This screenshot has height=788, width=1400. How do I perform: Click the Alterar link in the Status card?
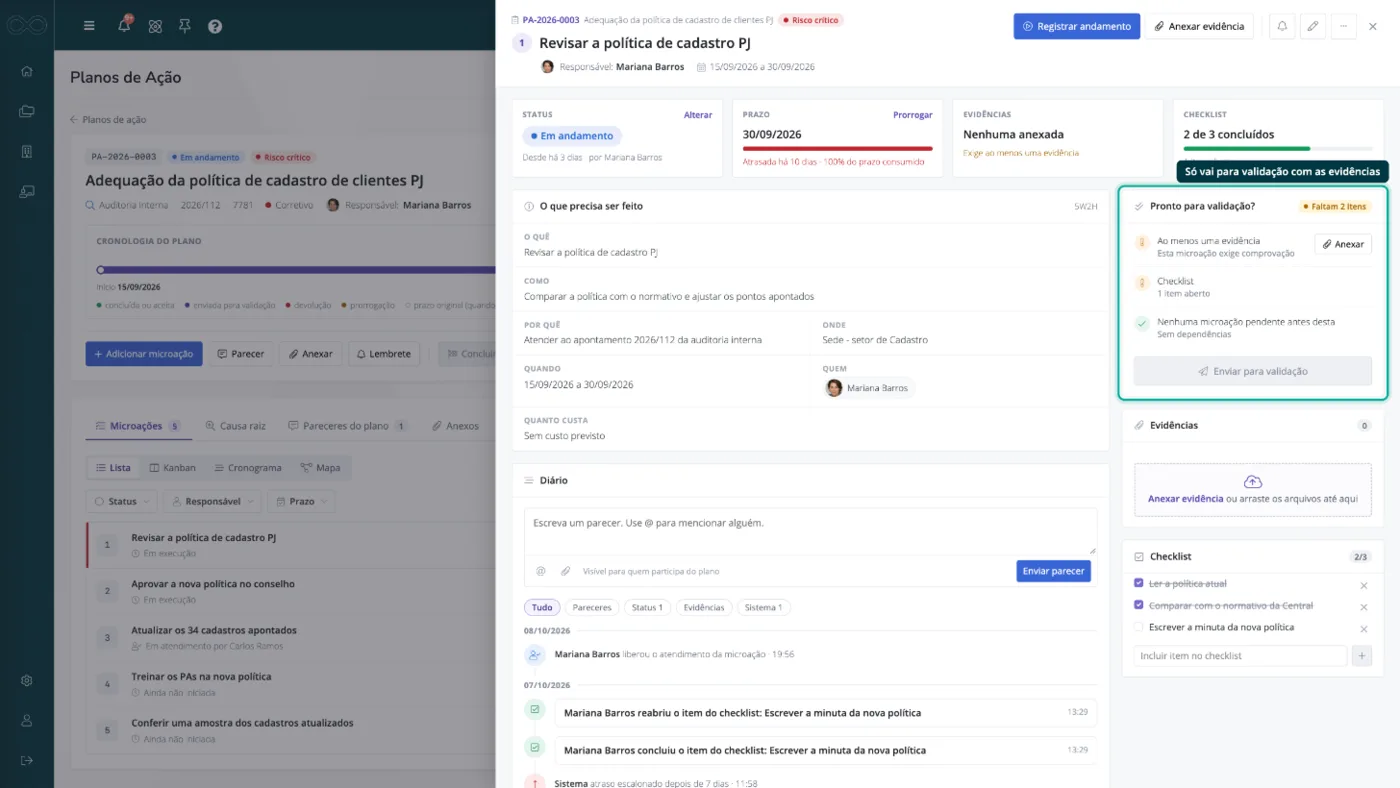698,115
